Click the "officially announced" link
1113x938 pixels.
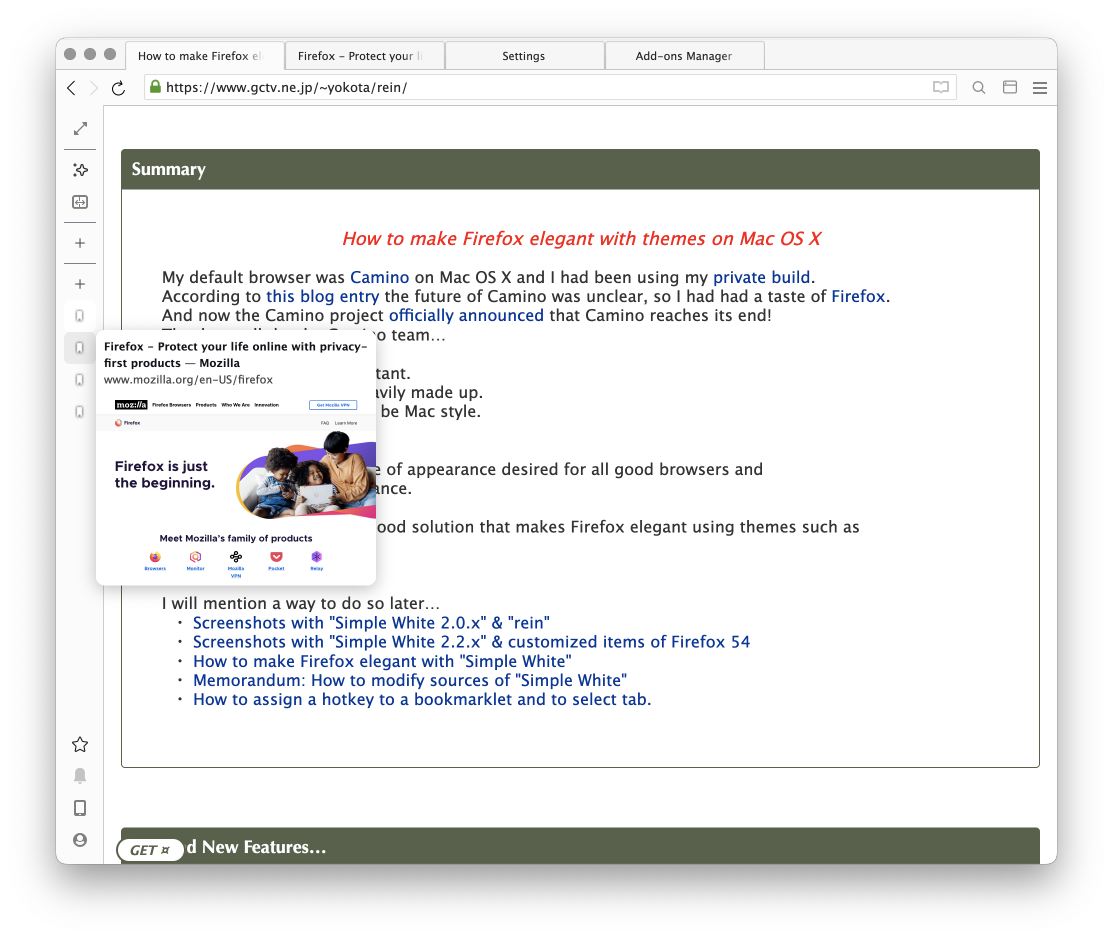(x=466, y=315)
